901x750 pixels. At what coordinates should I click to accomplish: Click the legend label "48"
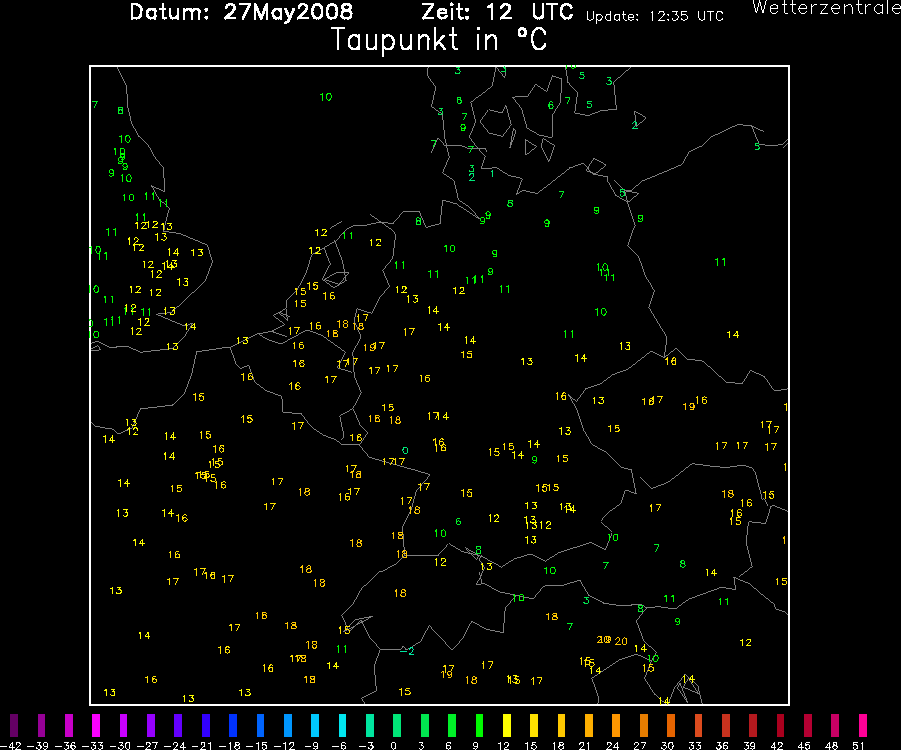pyautogui.click(x=831, y=745)
